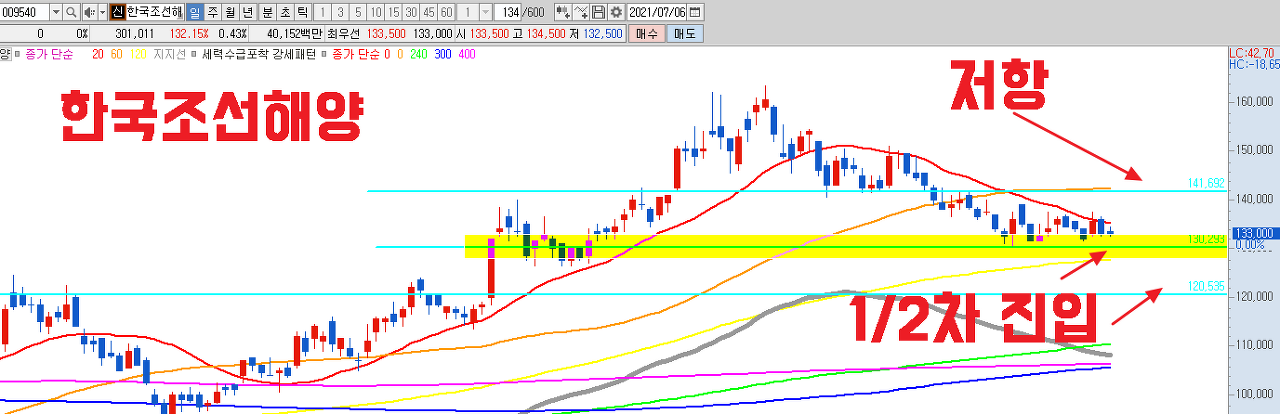Click the red 20 moving average label
This screenshot has height=414, width=1280.
click(98, 54)
